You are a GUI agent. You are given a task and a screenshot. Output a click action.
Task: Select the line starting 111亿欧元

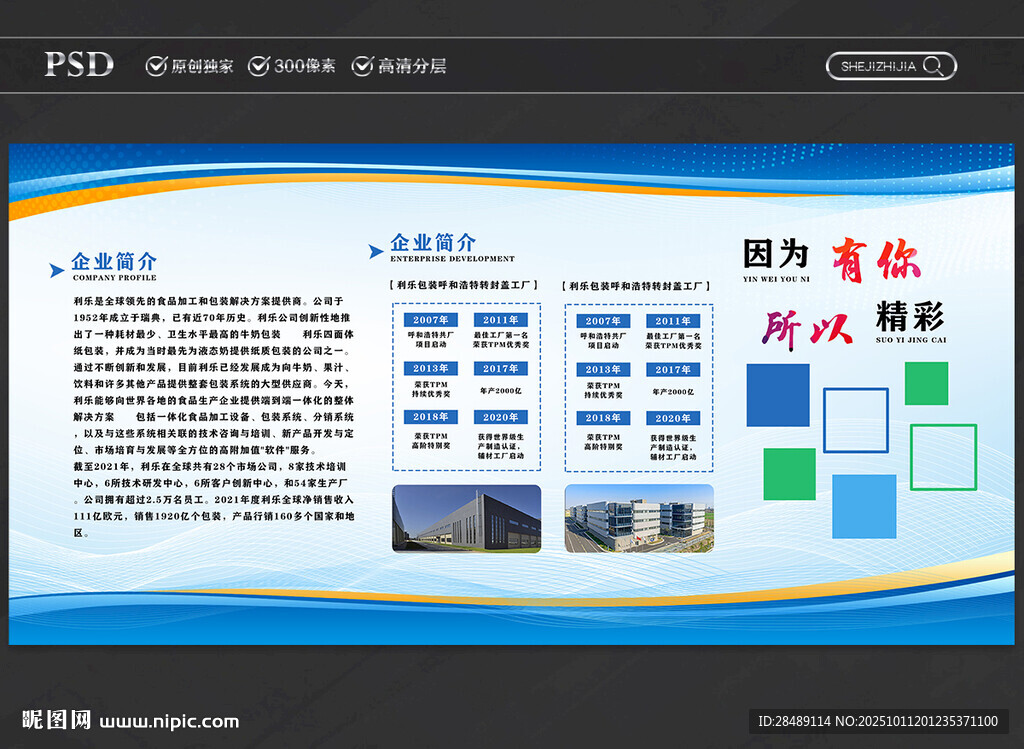214,517
